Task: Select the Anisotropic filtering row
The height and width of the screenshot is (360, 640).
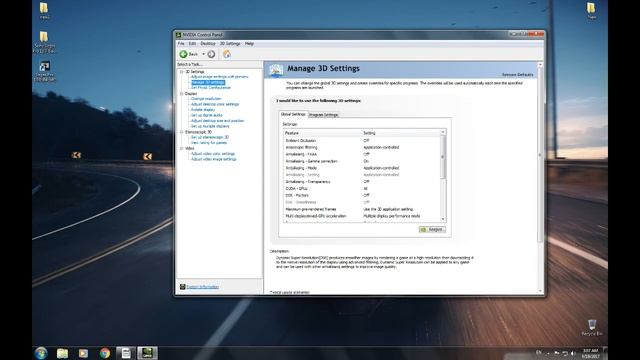Action: 362,148
